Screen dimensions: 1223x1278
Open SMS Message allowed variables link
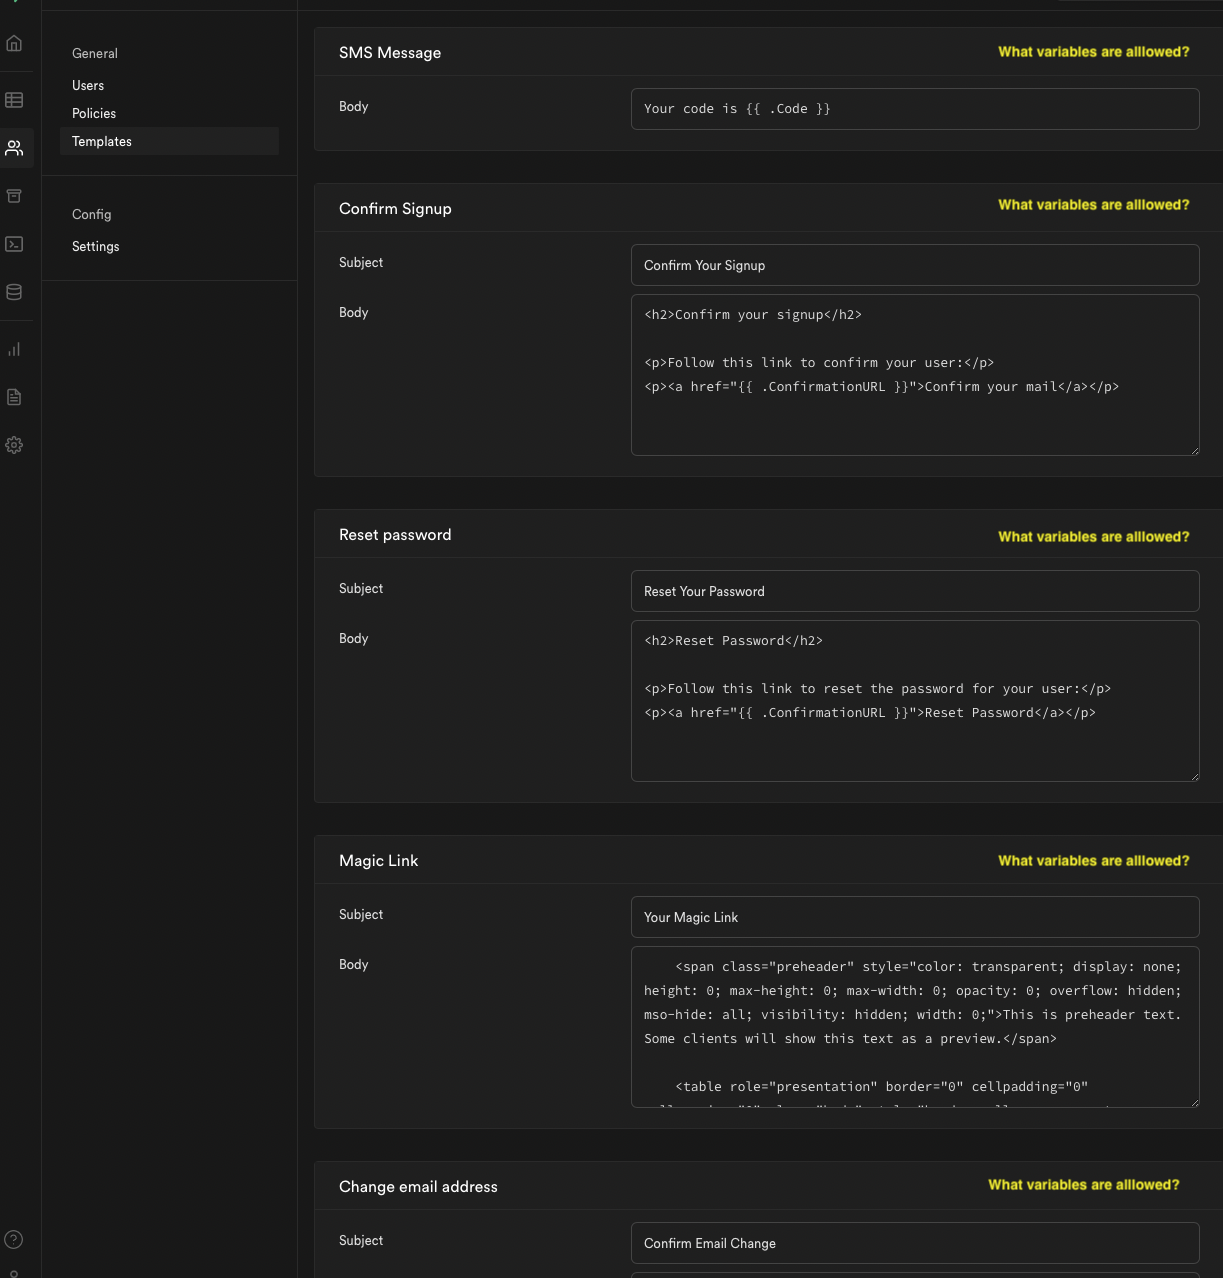click(1093, 51)
